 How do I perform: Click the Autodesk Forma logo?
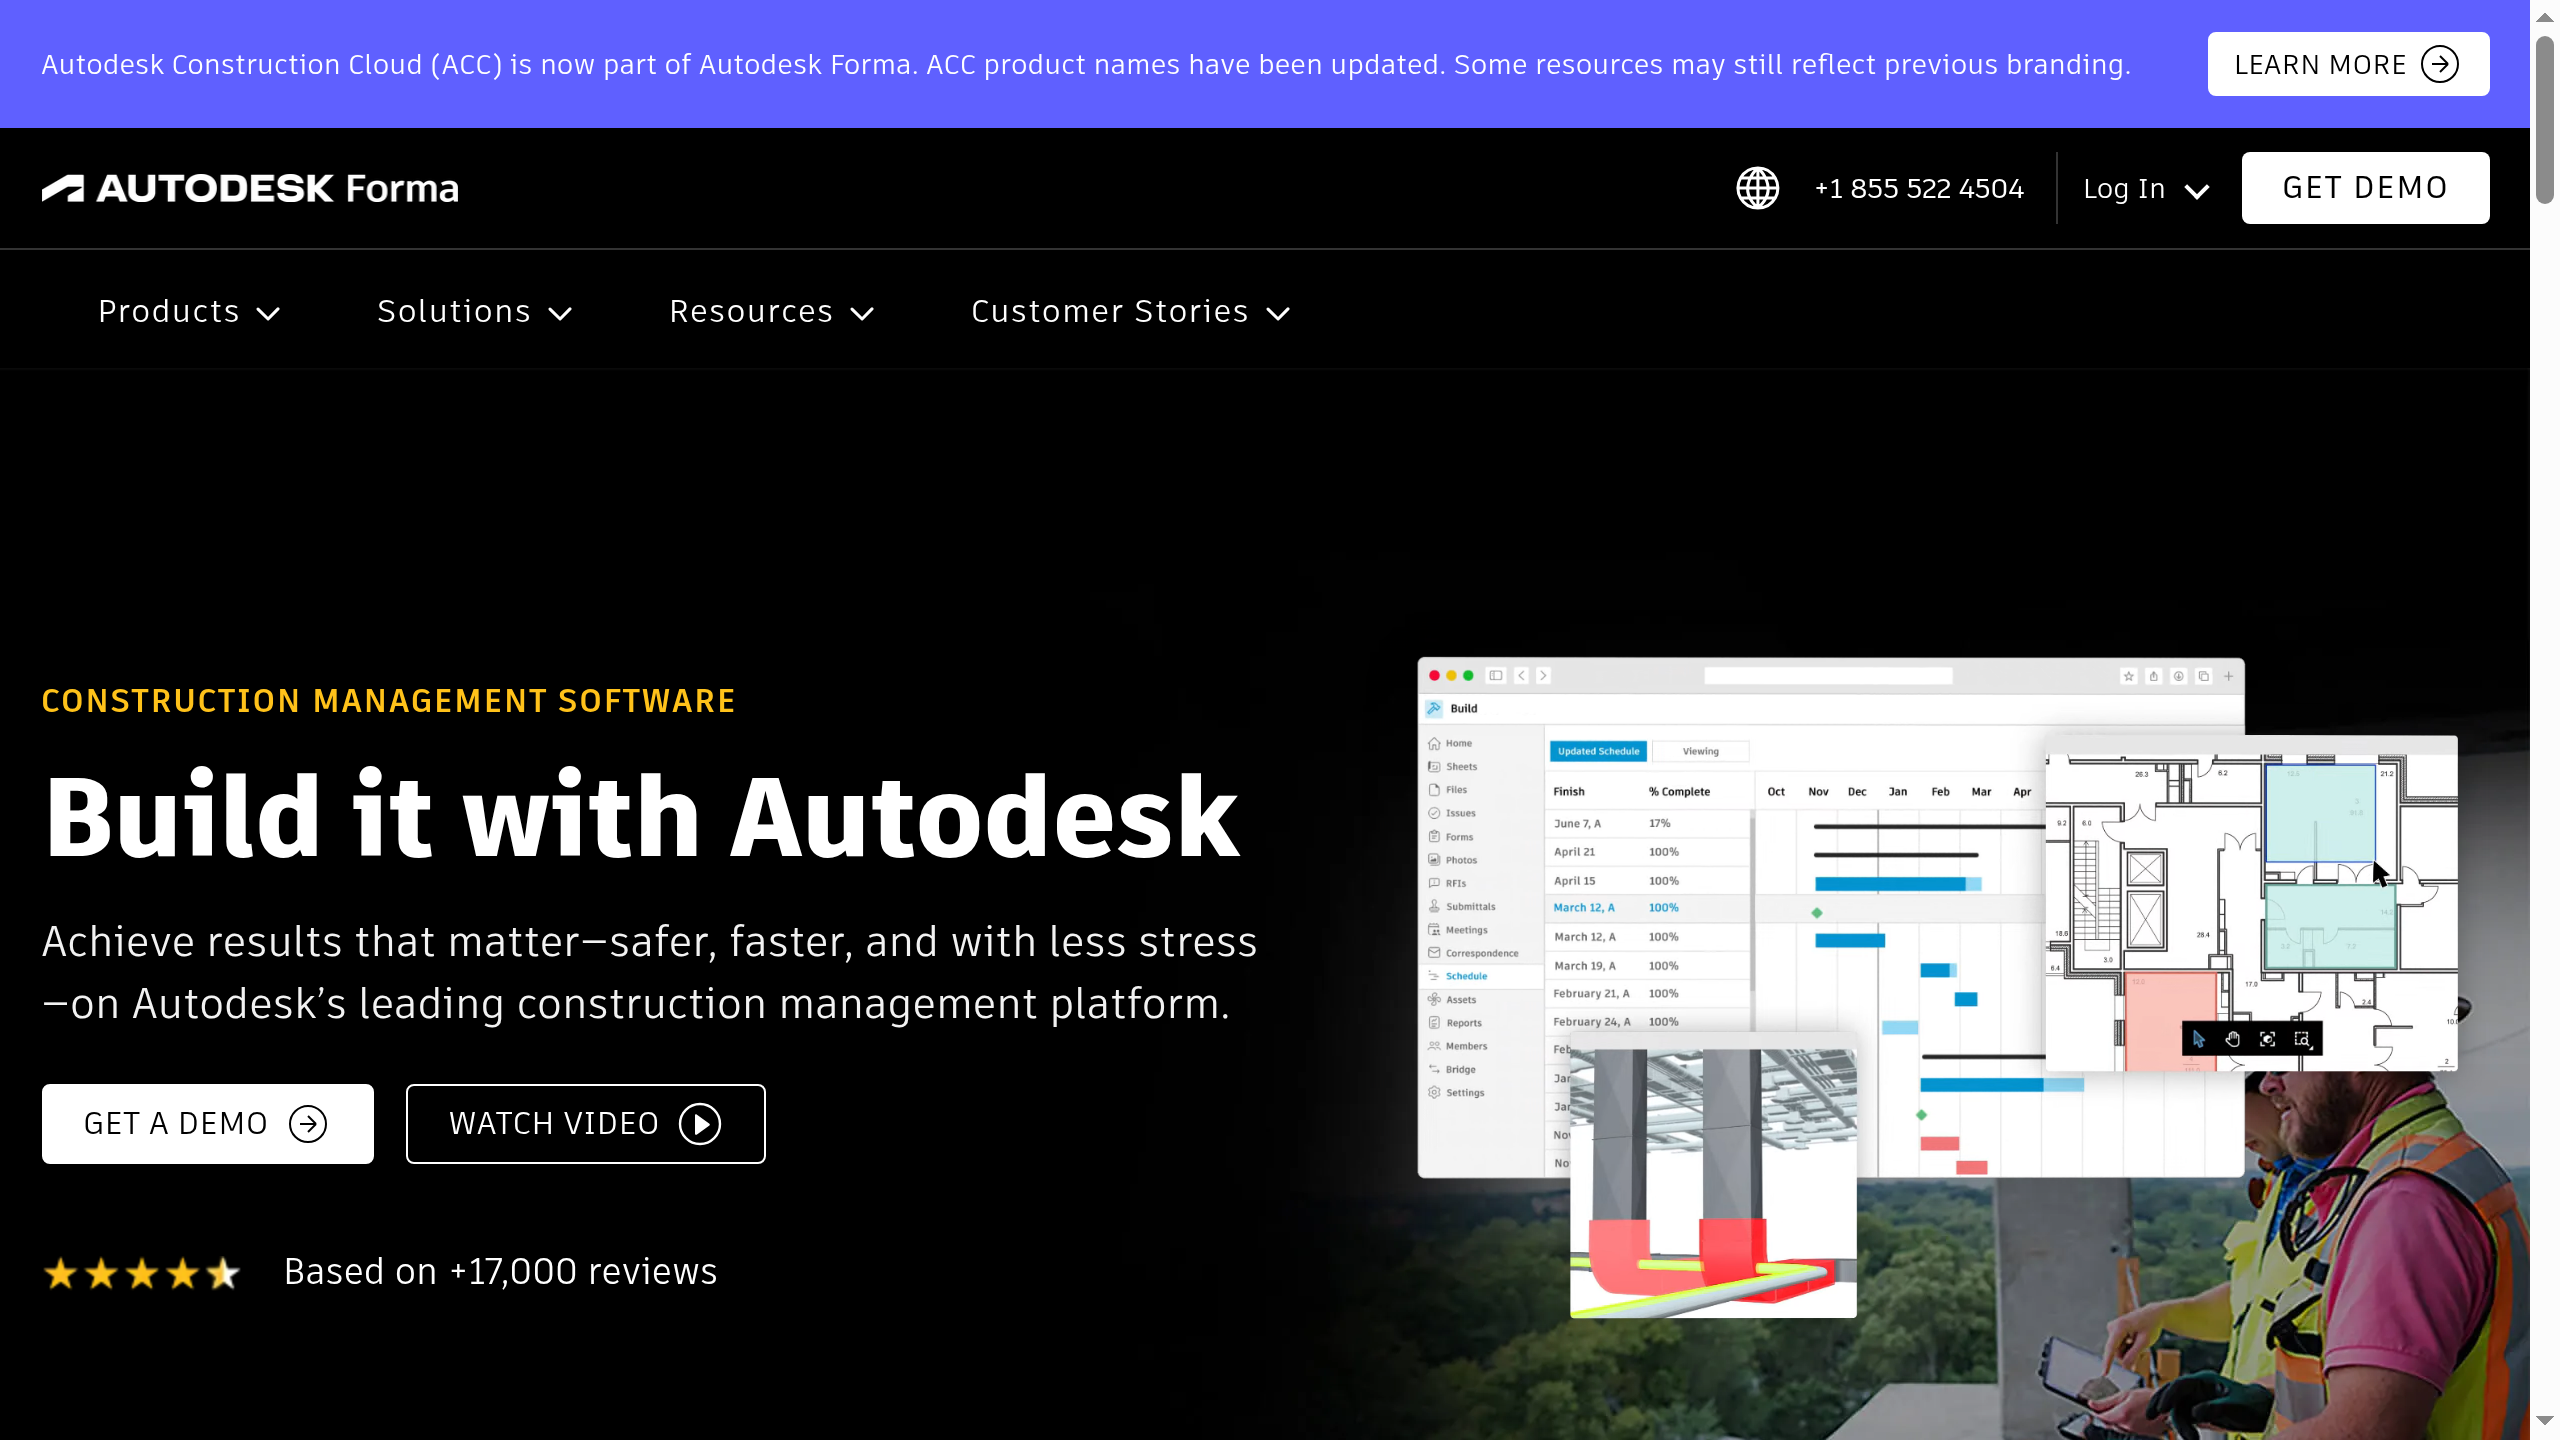click(250, 188)
